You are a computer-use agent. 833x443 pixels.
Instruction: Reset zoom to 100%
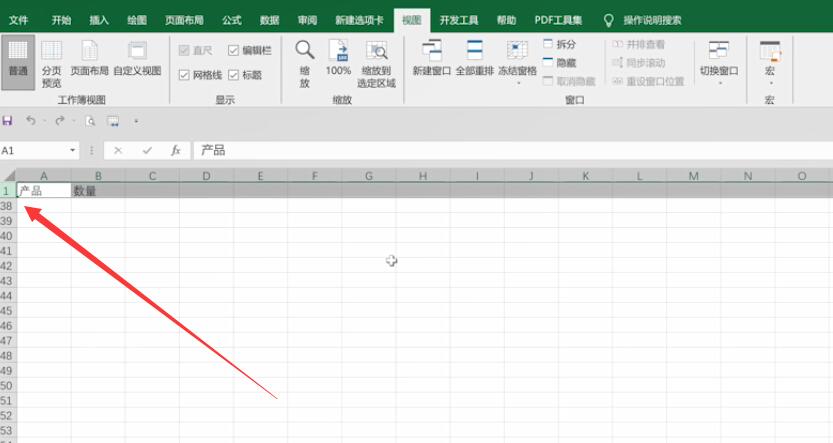point(338,58)
